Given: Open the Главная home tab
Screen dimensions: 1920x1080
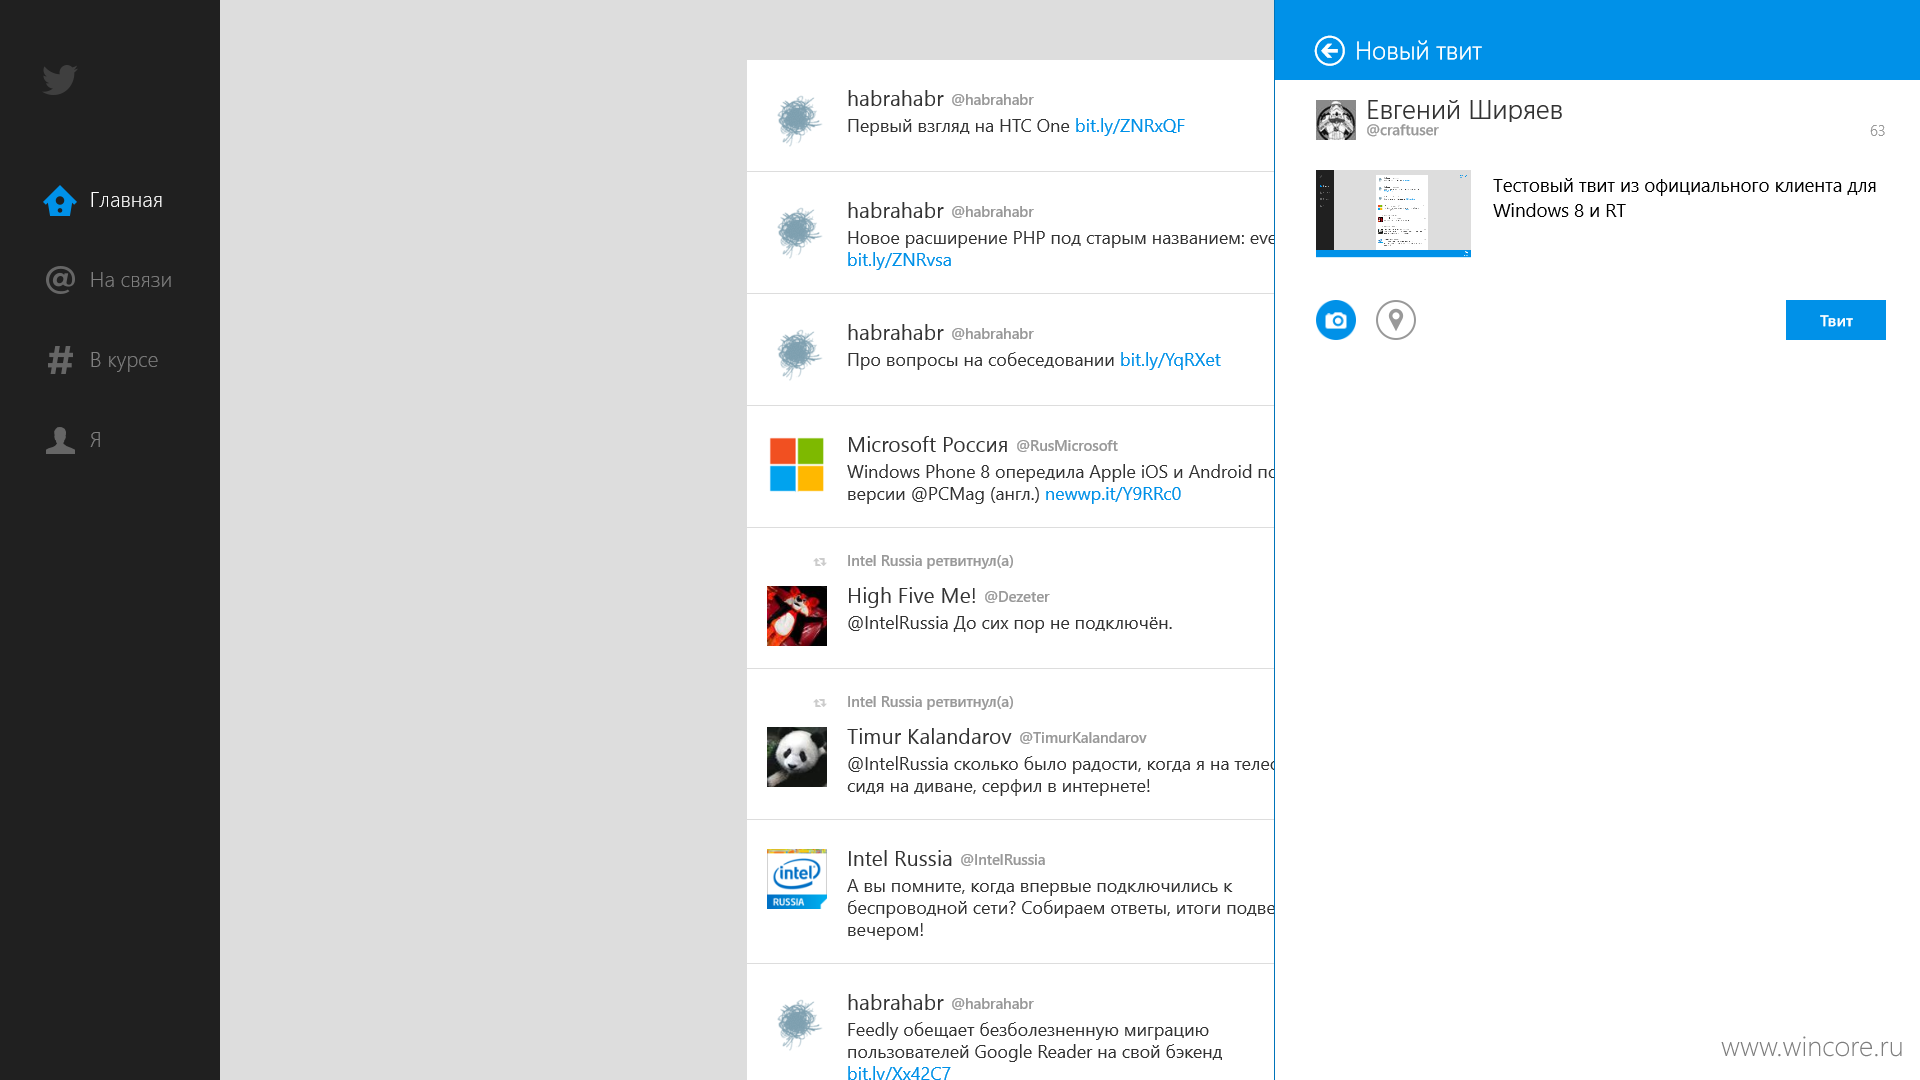Looking at the screenshot, I should click(104, 200).
